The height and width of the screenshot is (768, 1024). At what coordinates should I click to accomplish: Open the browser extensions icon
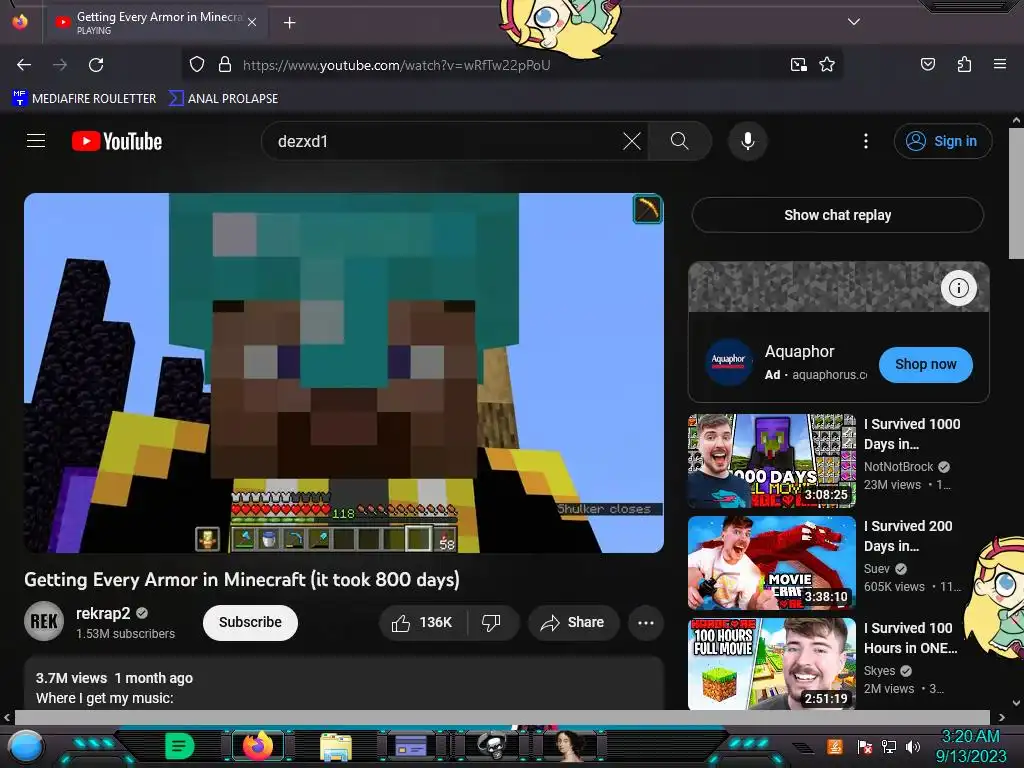[964, 65]
